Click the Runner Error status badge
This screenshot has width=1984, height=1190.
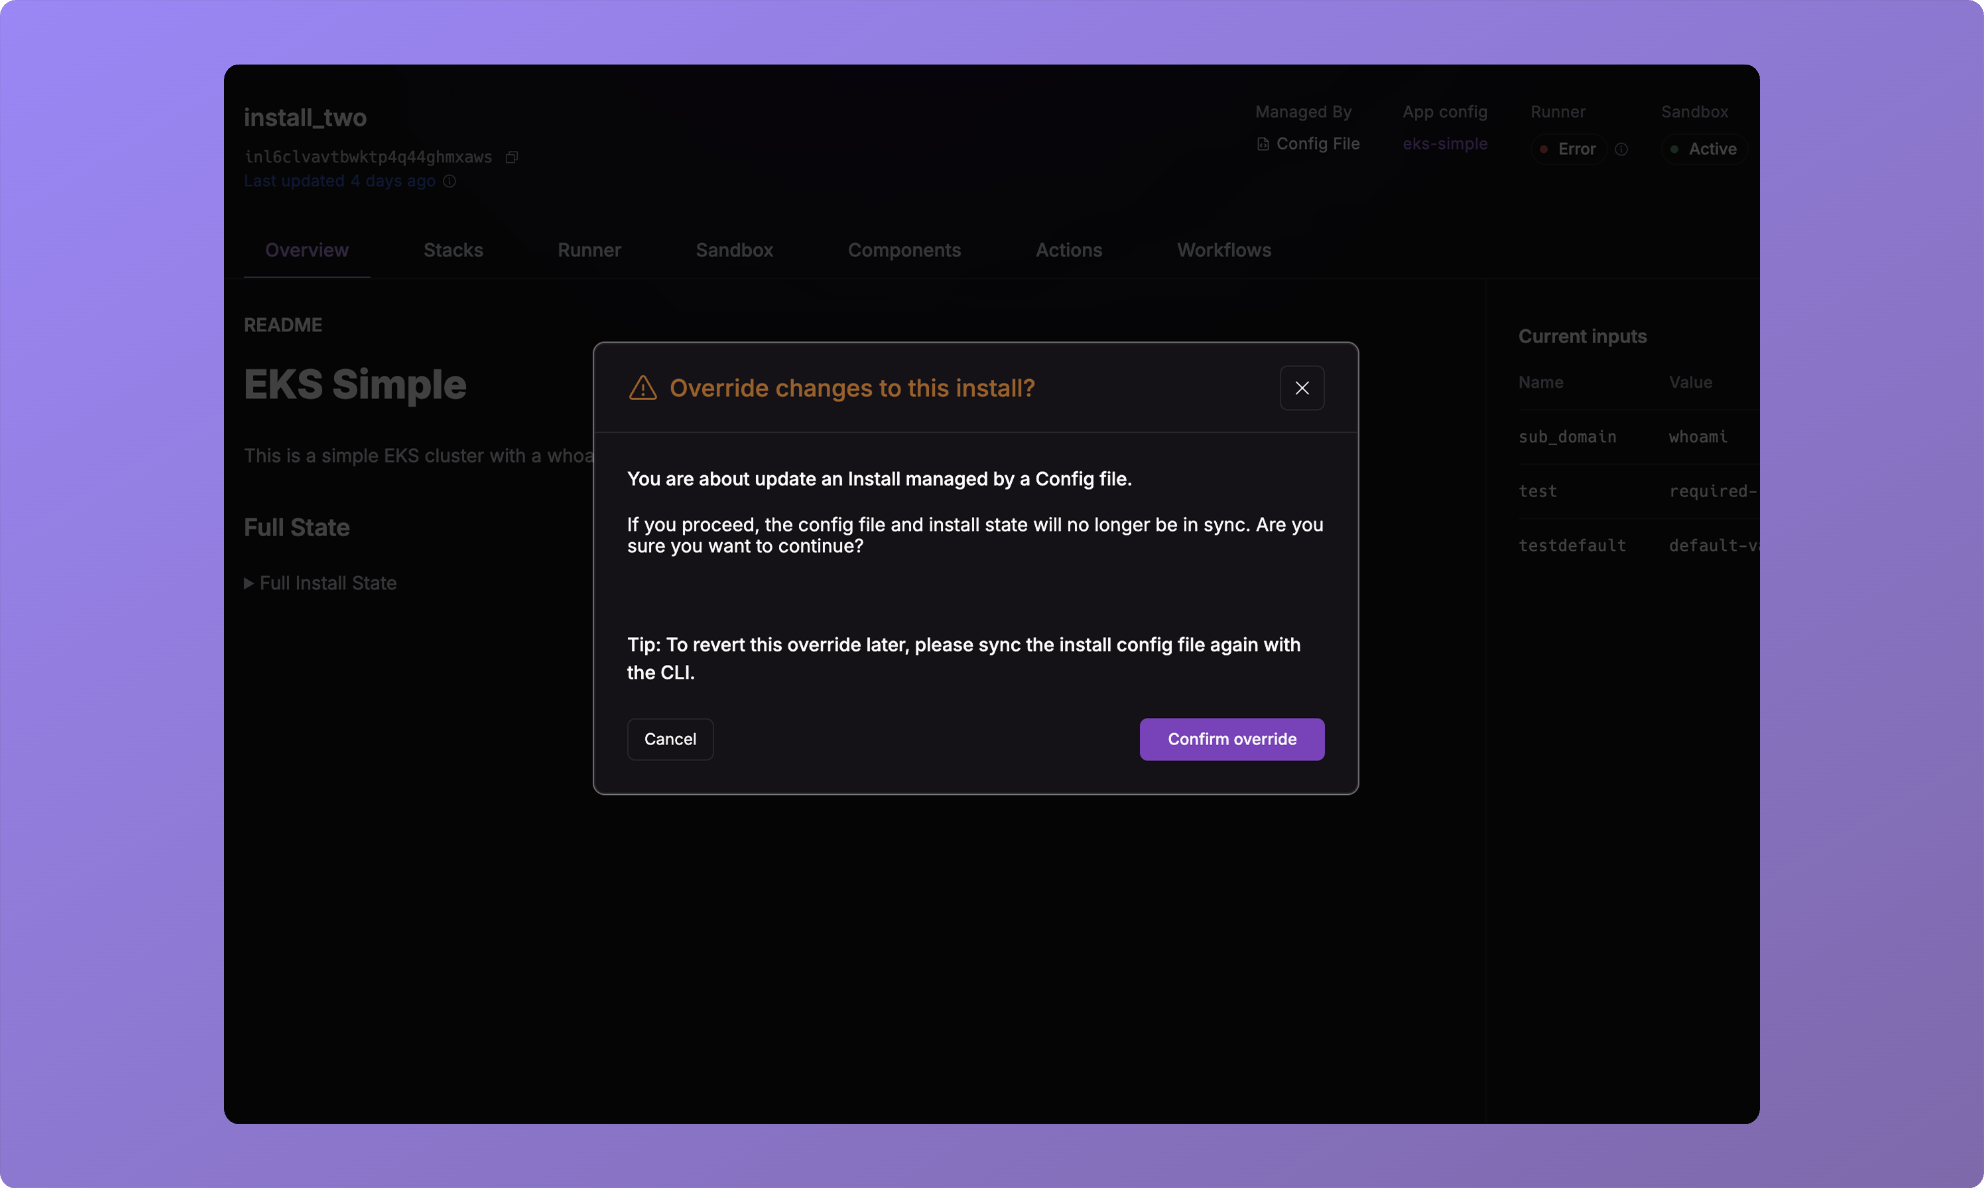click(x=1567, y=149)
